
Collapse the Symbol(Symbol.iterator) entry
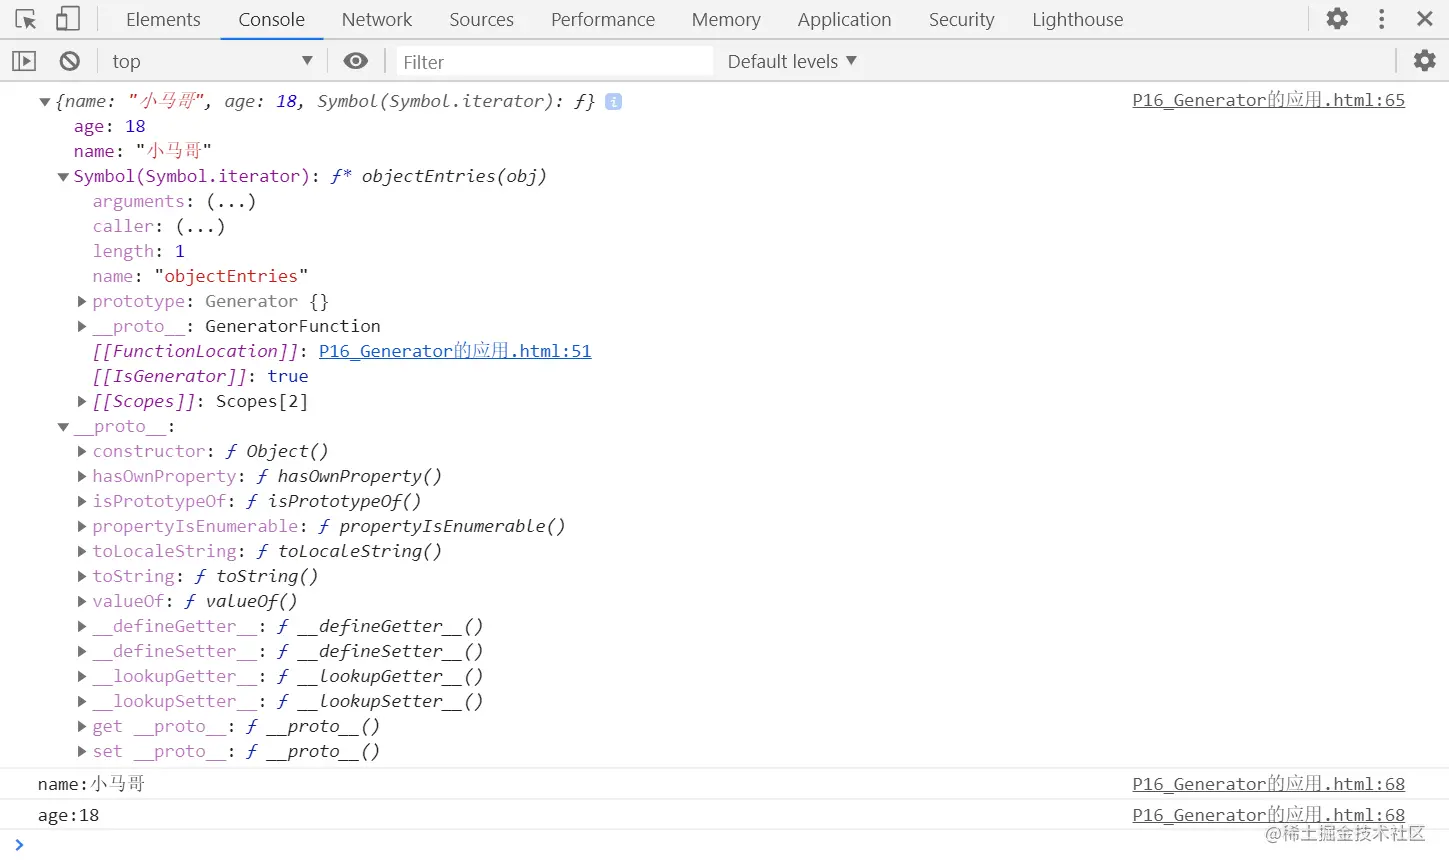point(63,176)
